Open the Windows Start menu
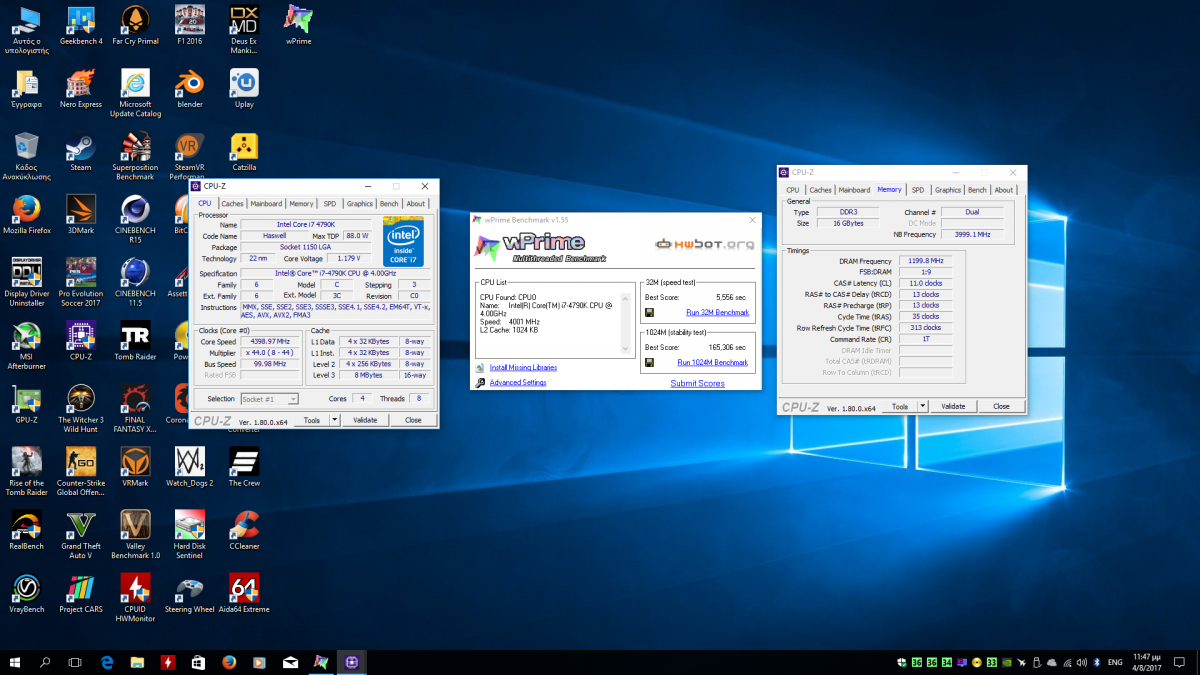The width and height of the screenshot is (1200, 675). [16, 662]
